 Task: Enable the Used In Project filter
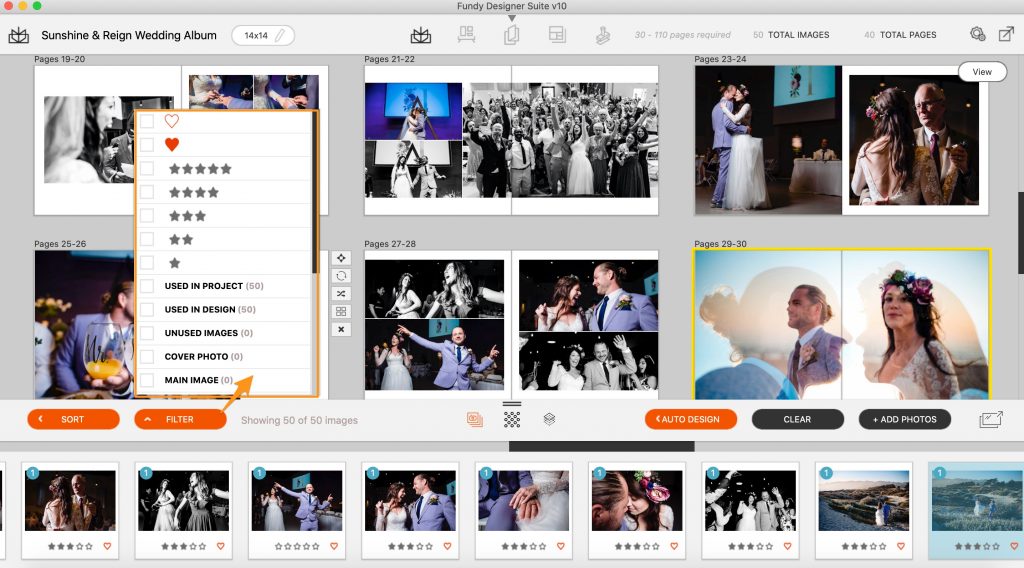(147, 286)
